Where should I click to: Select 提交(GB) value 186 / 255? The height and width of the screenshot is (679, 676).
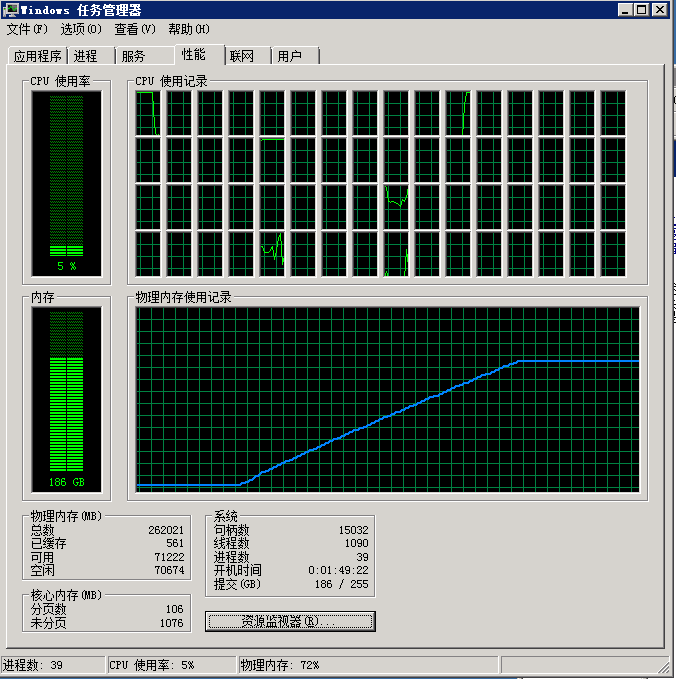[x=341, y=584]
